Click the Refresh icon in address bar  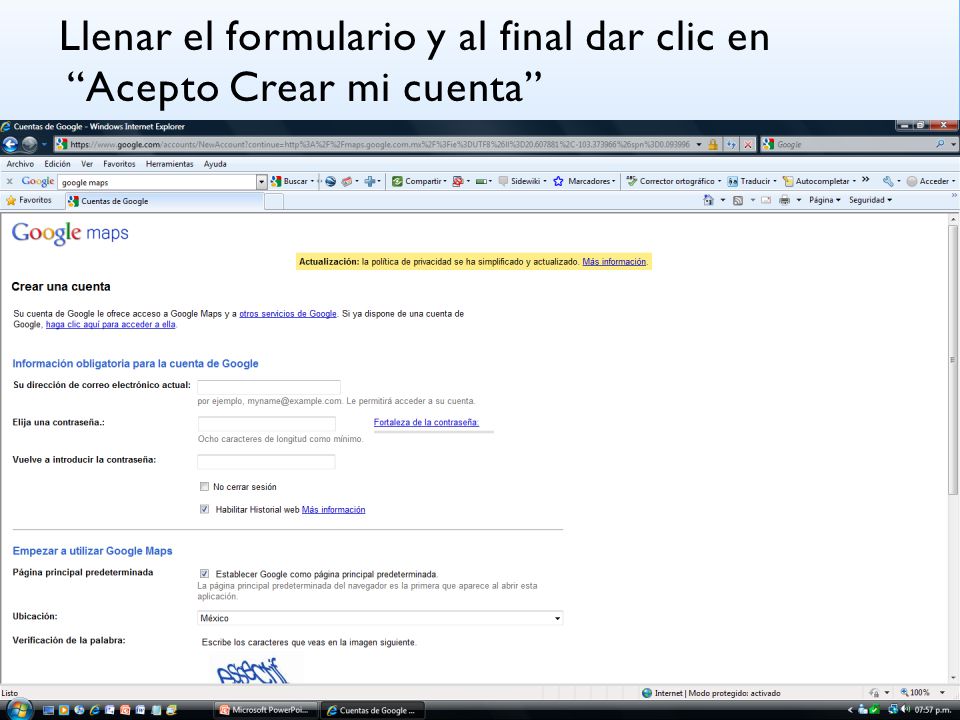731,144
